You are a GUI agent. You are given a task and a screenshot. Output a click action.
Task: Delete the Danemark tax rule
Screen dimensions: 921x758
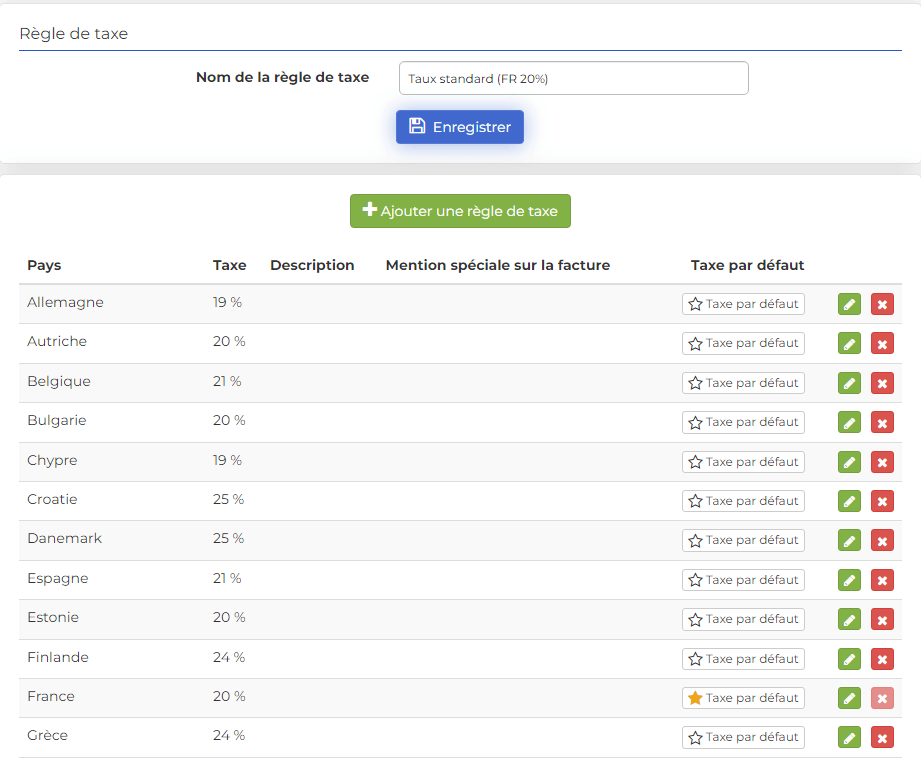pos(882,541)
